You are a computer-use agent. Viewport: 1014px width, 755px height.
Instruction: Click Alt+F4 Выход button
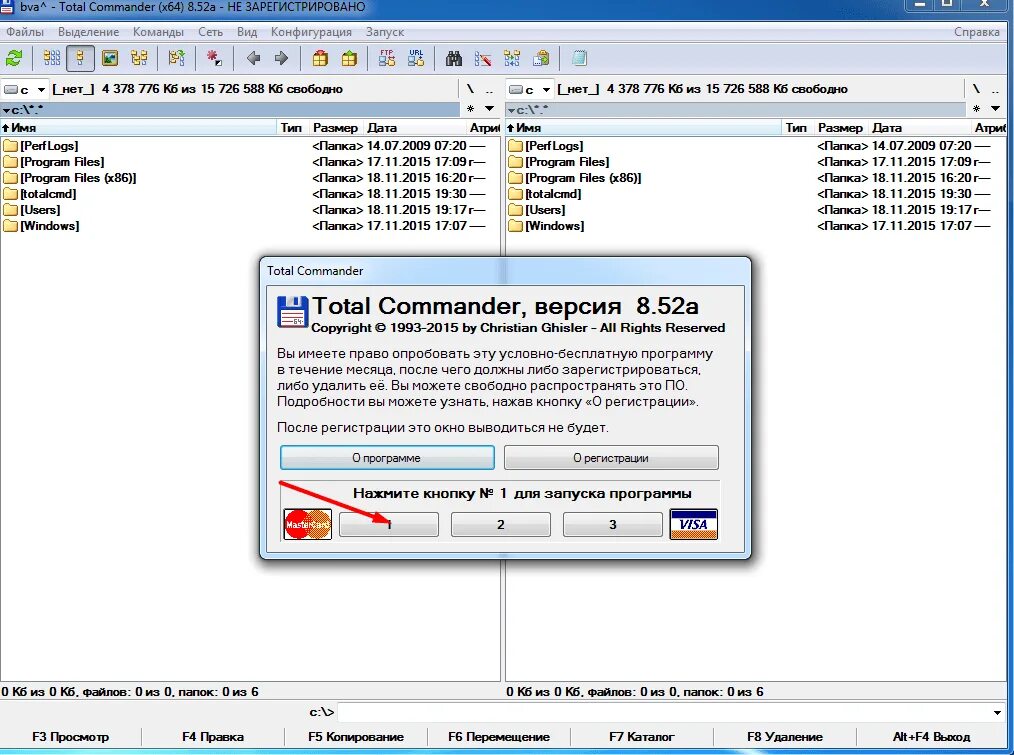pyautogui.click(x=931, y=737)
